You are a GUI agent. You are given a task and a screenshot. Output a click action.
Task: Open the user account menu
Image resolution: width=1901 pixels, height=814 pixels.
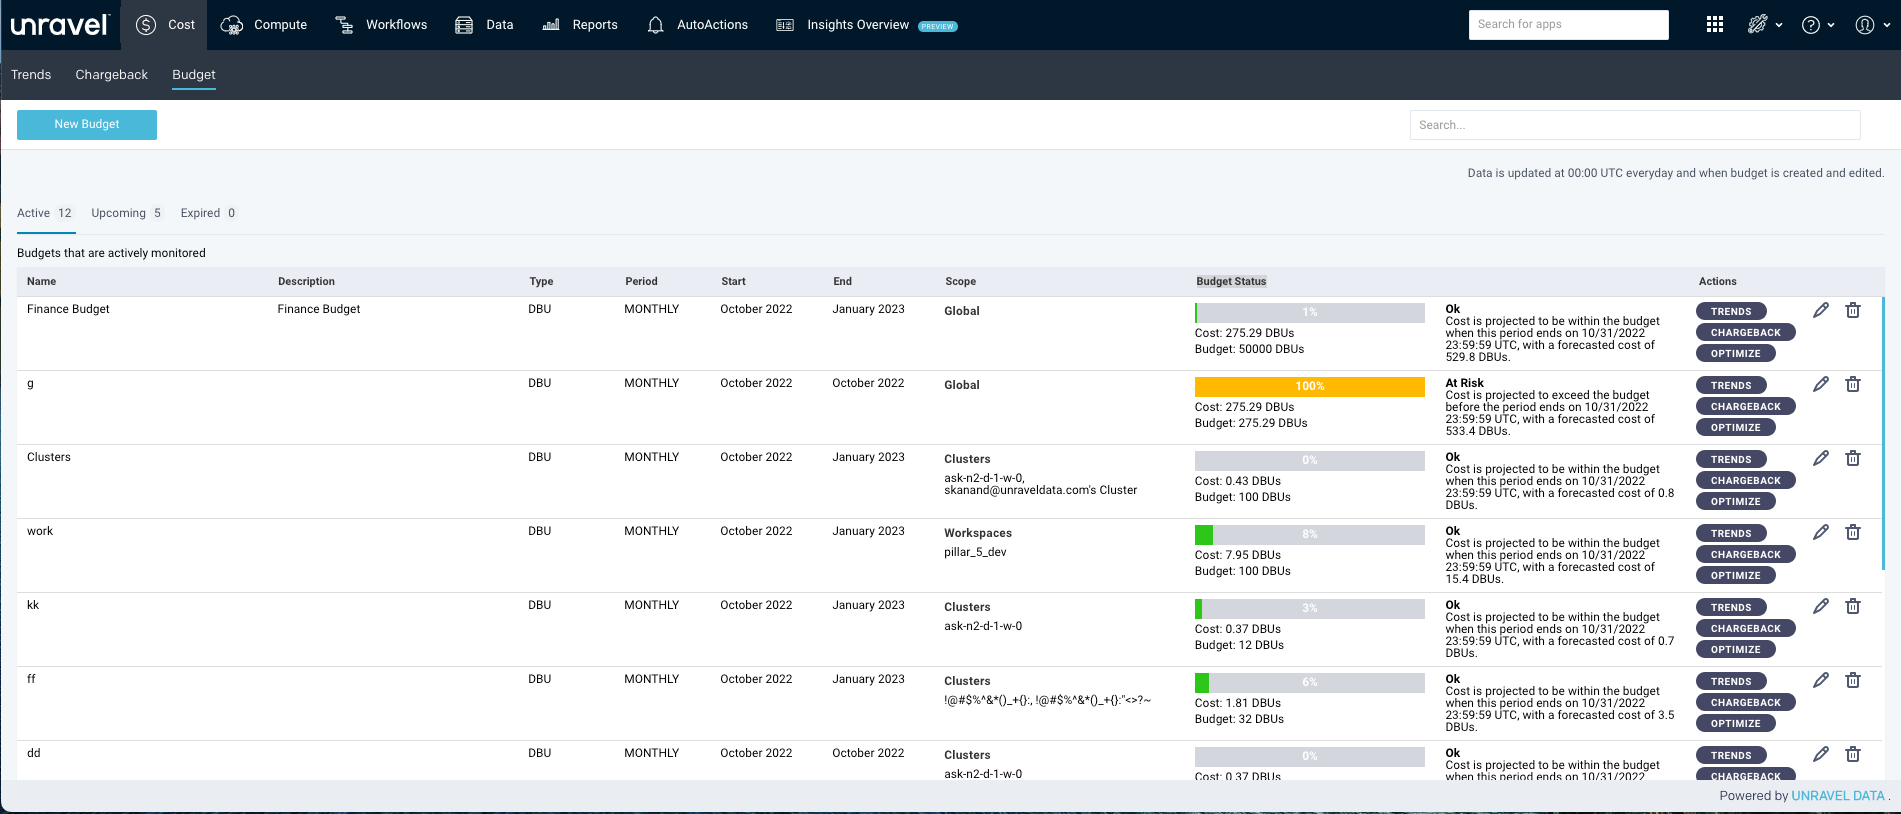coord(1872,25)
